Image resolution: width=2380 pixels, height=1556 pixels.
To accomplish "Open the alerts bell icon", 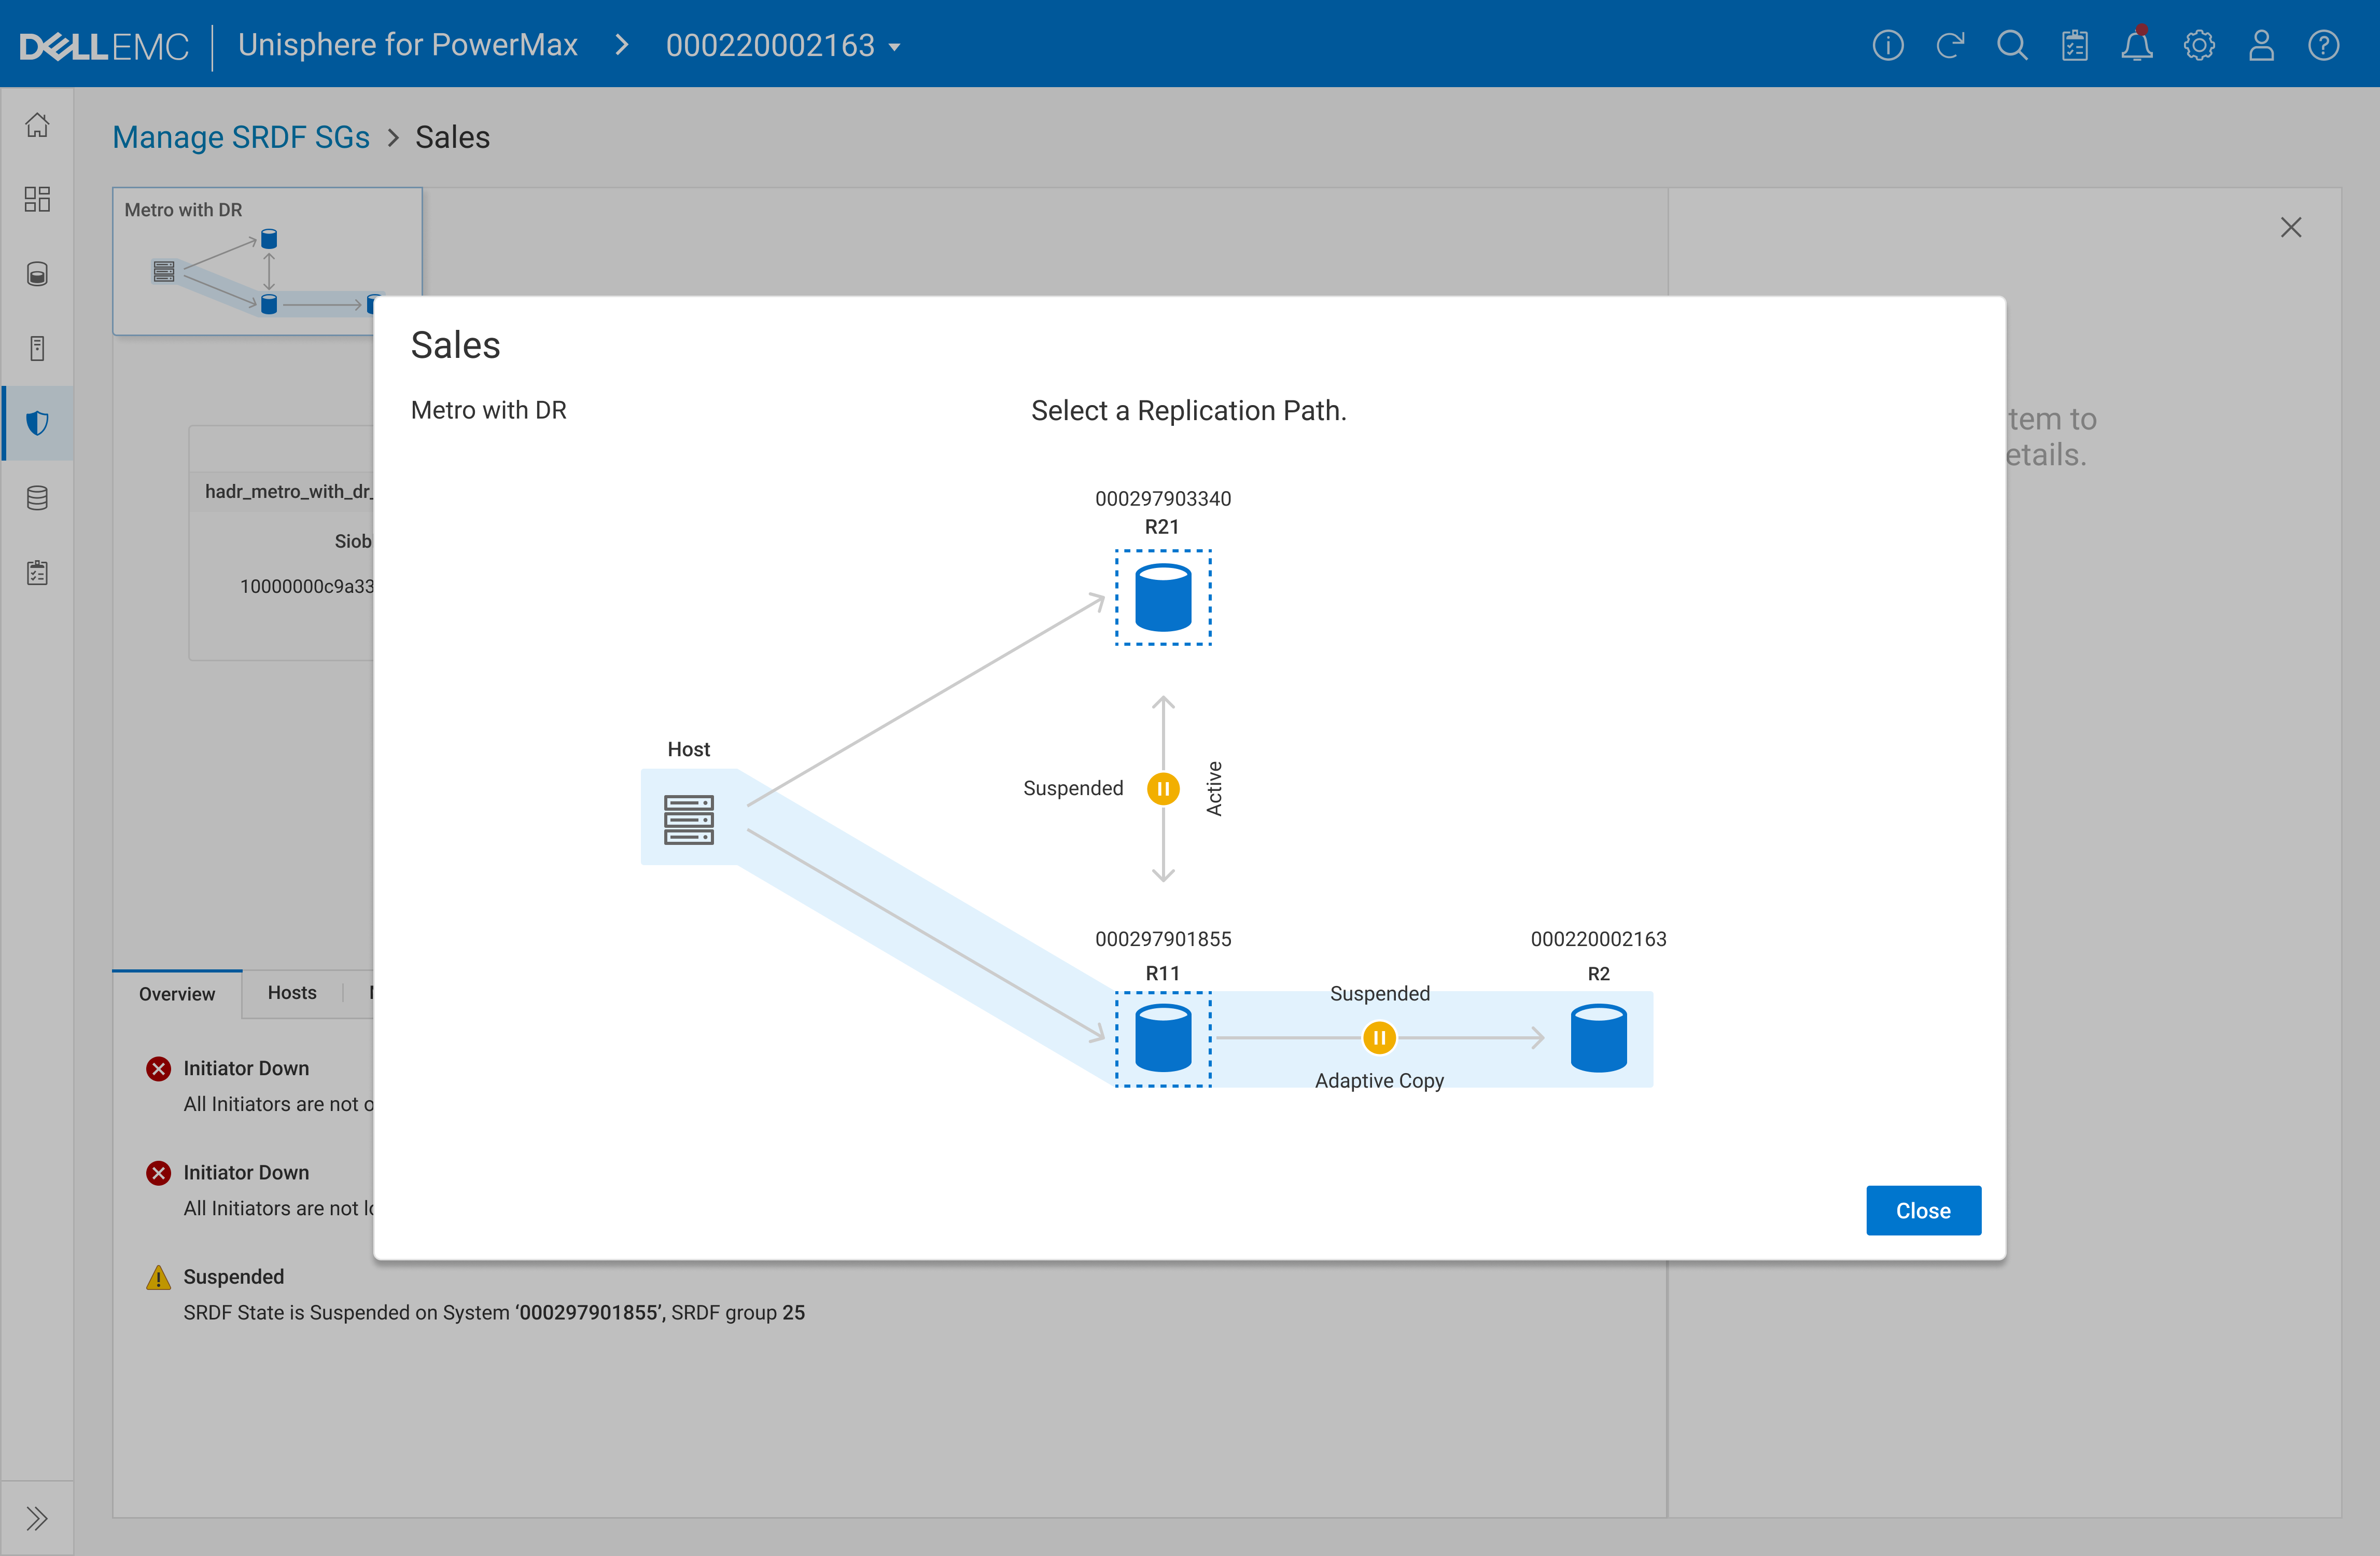I will point(2136,46).
